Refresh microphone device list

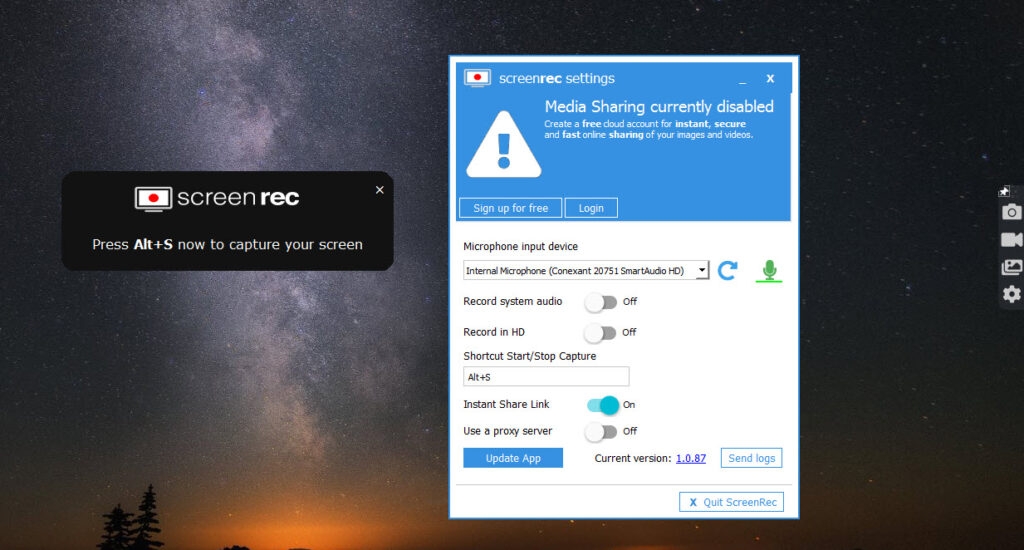point(728,270)
